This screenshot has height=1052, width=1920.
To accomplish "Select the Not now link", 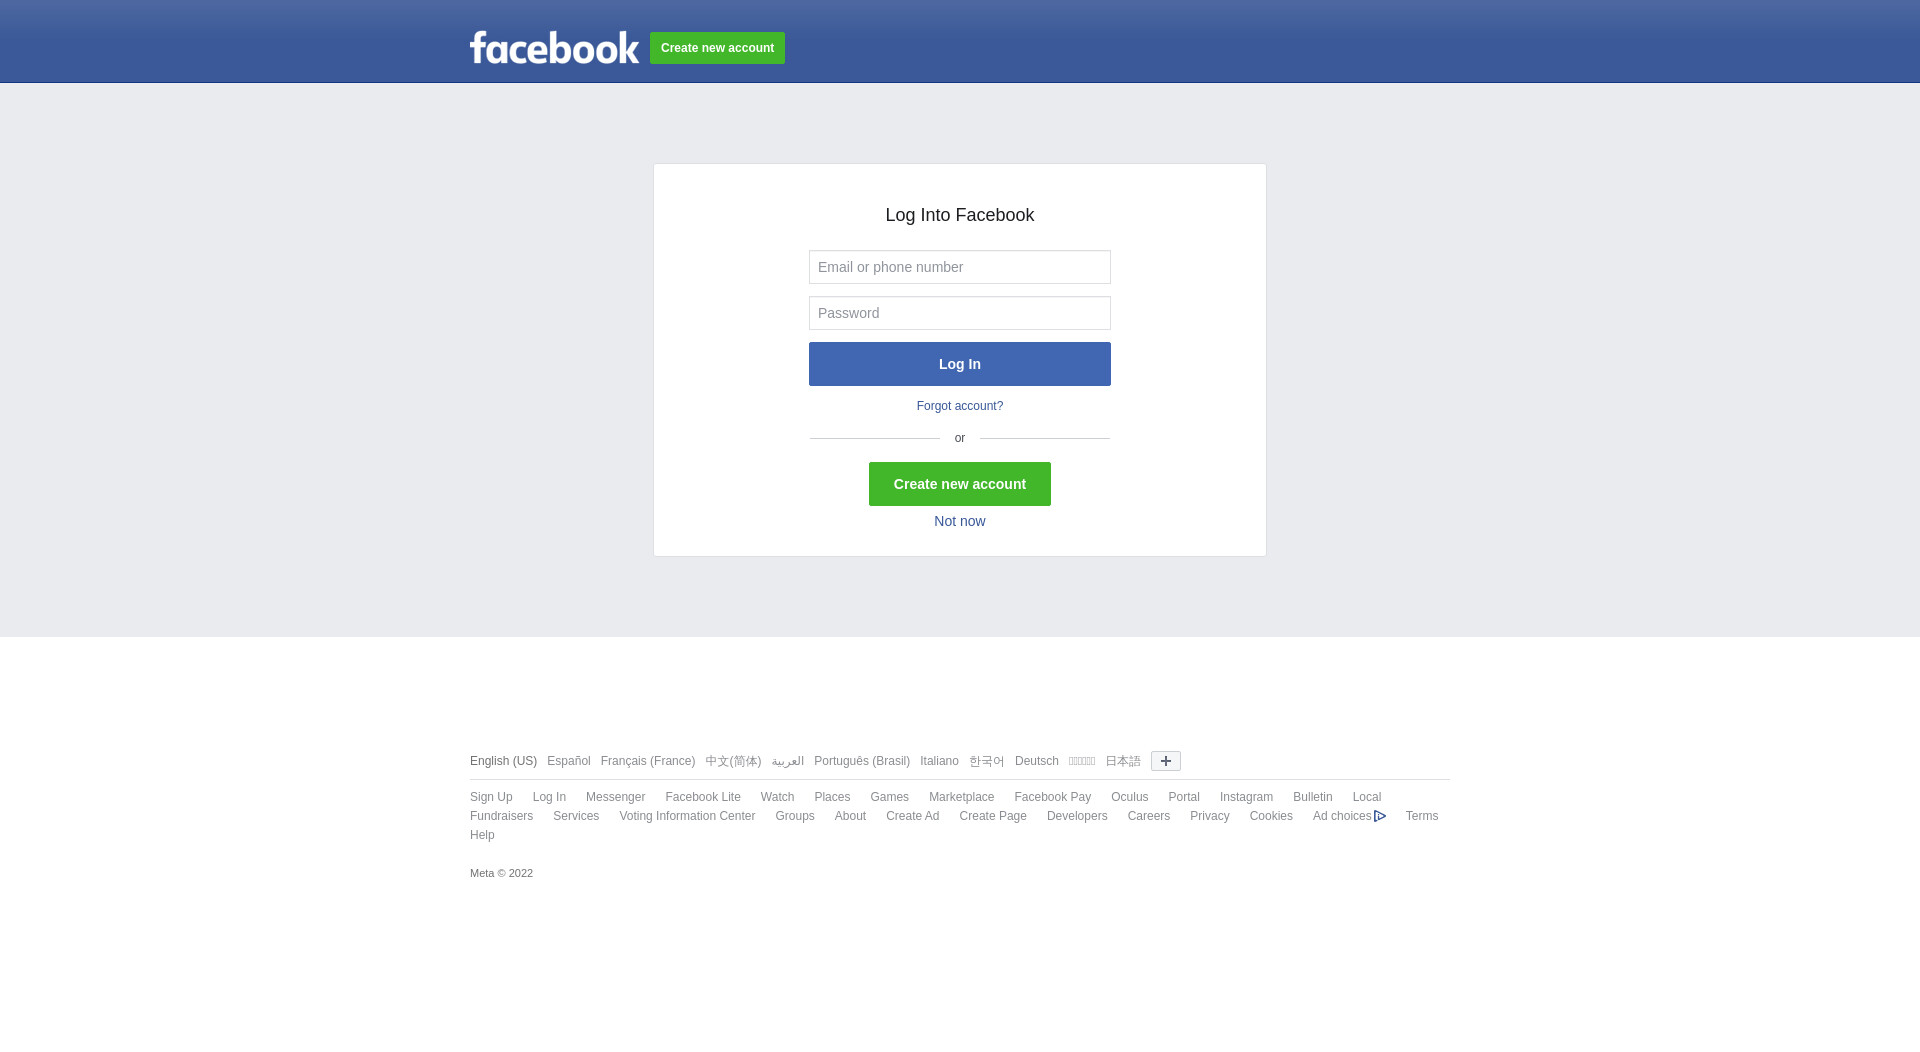I will click(960, 521).
